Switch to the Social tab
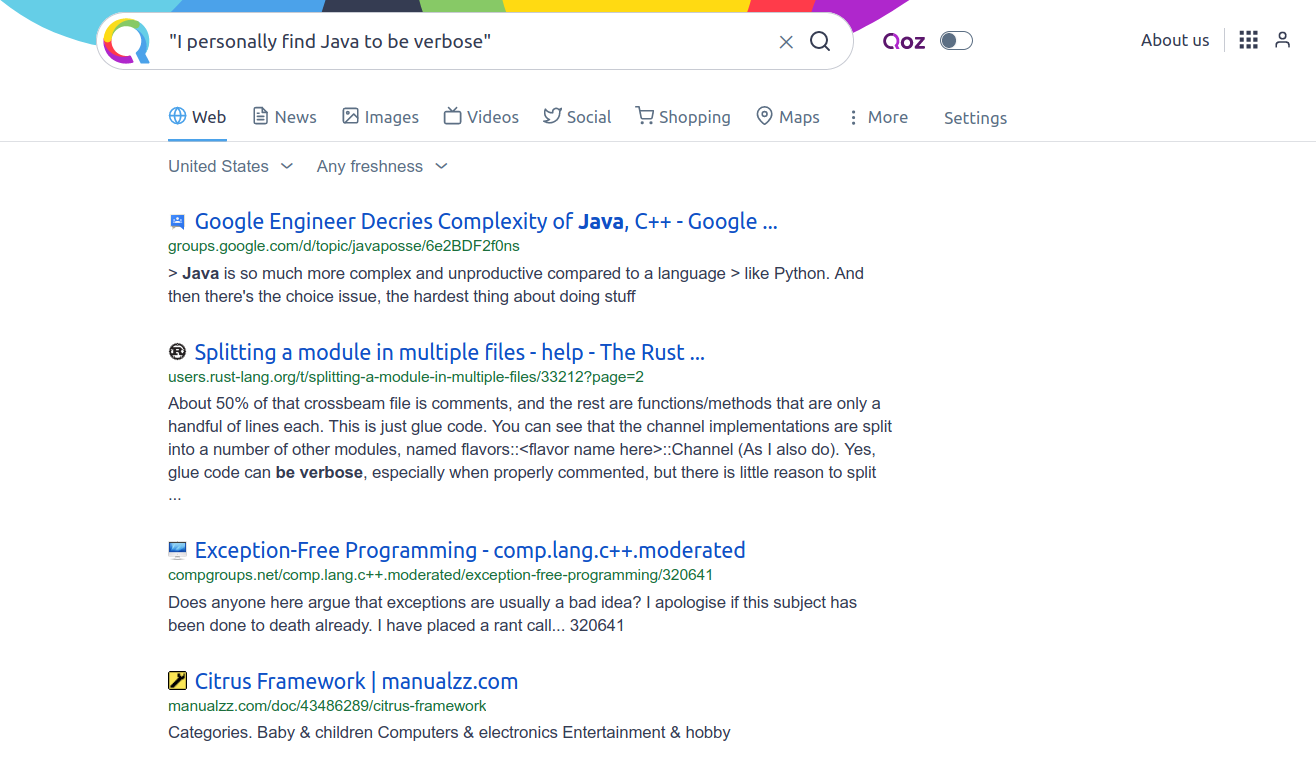 (x=577, y=117)
